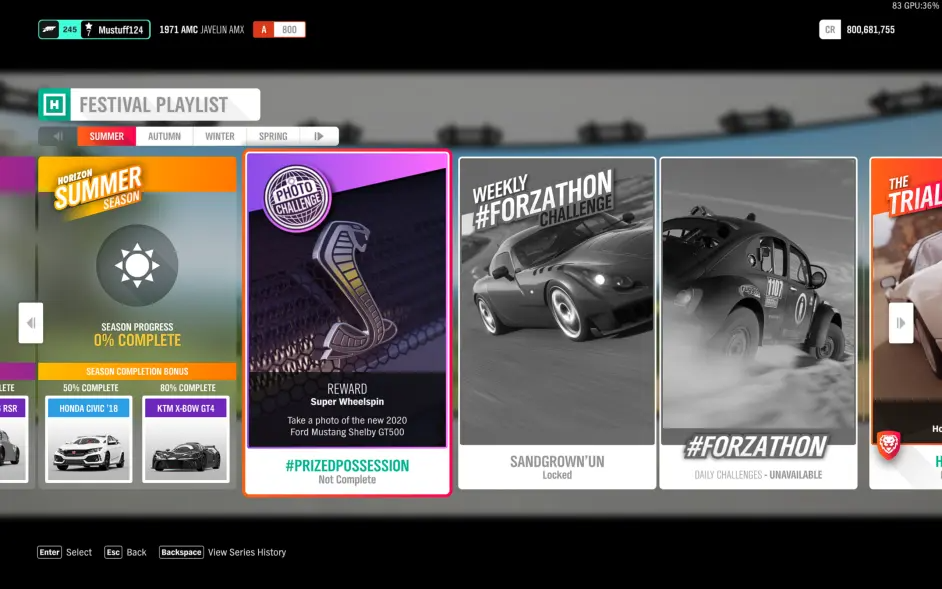Click the Trial lion shield icon
942x589 pixels.
point(888,445)
